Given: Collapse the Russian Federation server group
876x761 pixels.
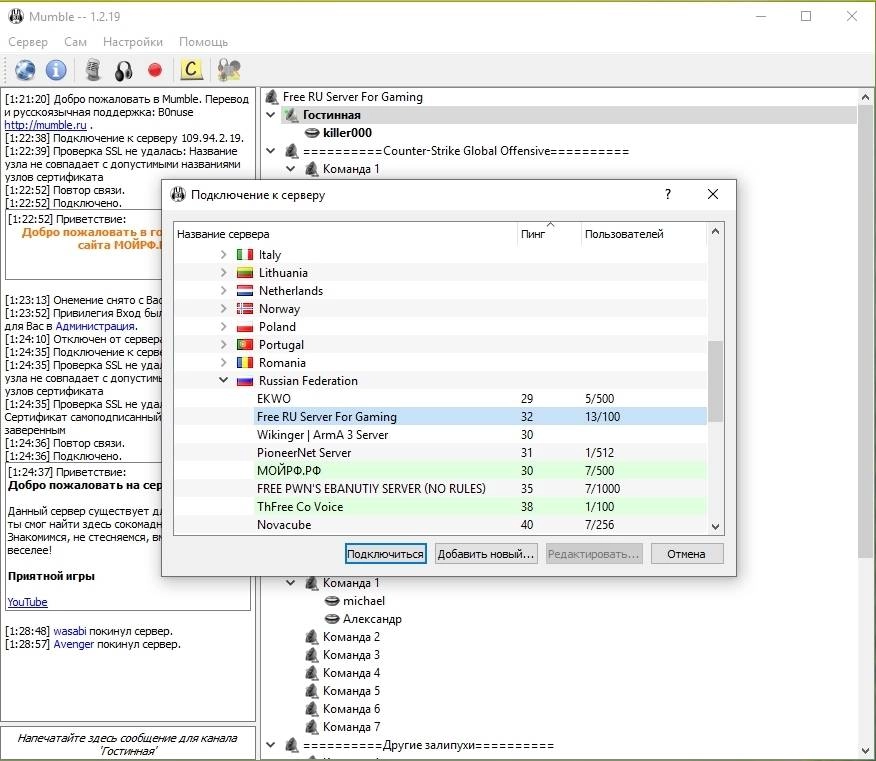Looking at the screenshot, I should pos(223,380).
